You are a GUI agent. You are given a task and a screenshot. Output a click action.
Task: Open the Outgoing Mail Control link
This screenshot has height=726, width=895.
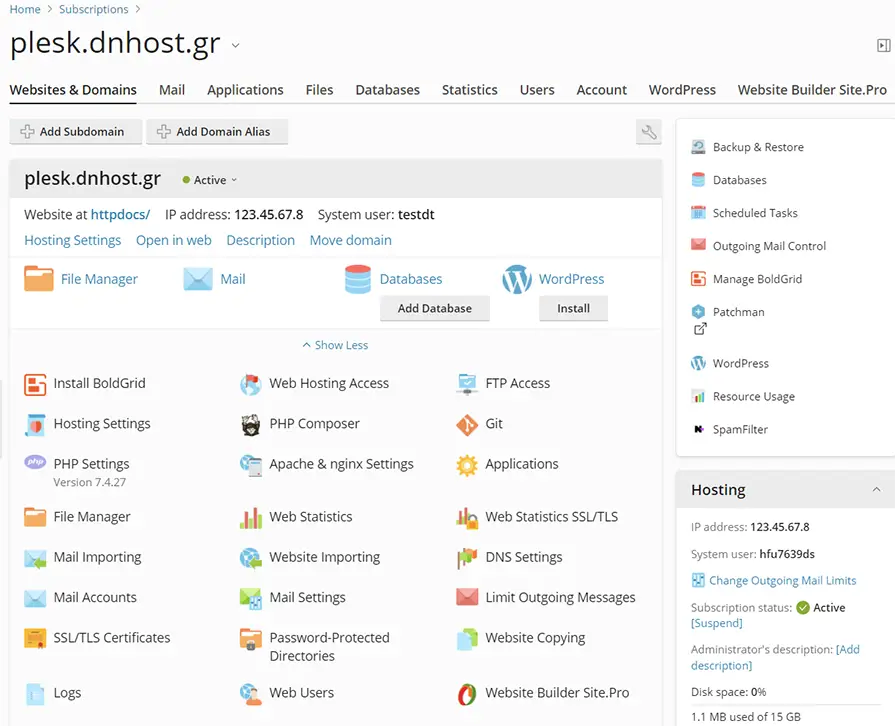click(769, 246)
